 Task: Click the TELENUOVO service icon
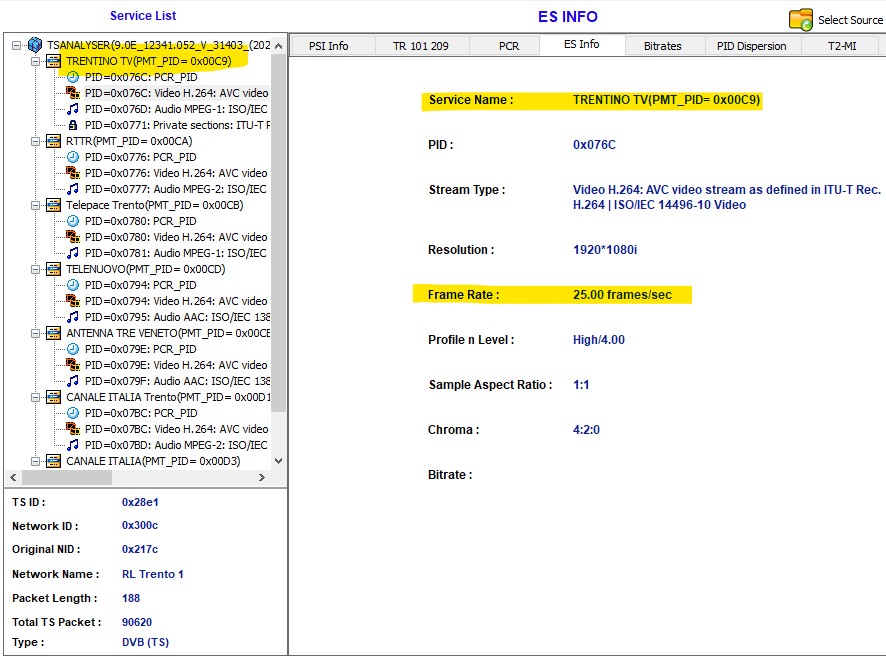pos(53,269)
